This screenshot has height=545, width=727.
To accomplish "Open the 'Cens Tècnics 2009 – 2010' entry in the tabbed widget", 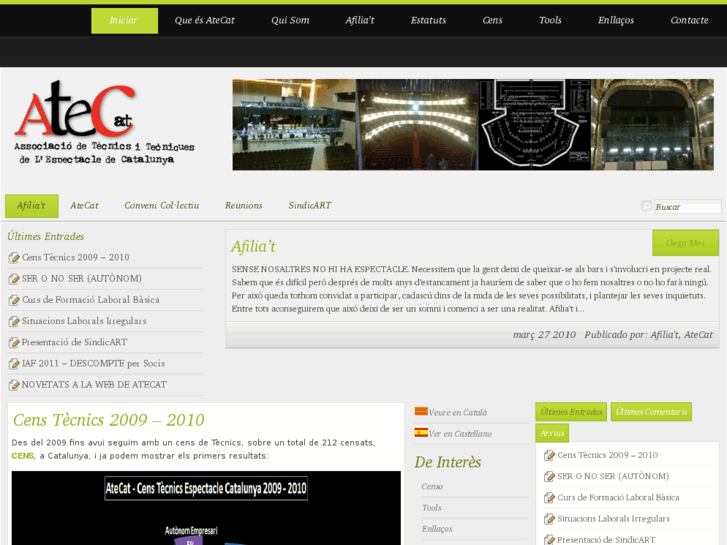I will tap(608, 455).
